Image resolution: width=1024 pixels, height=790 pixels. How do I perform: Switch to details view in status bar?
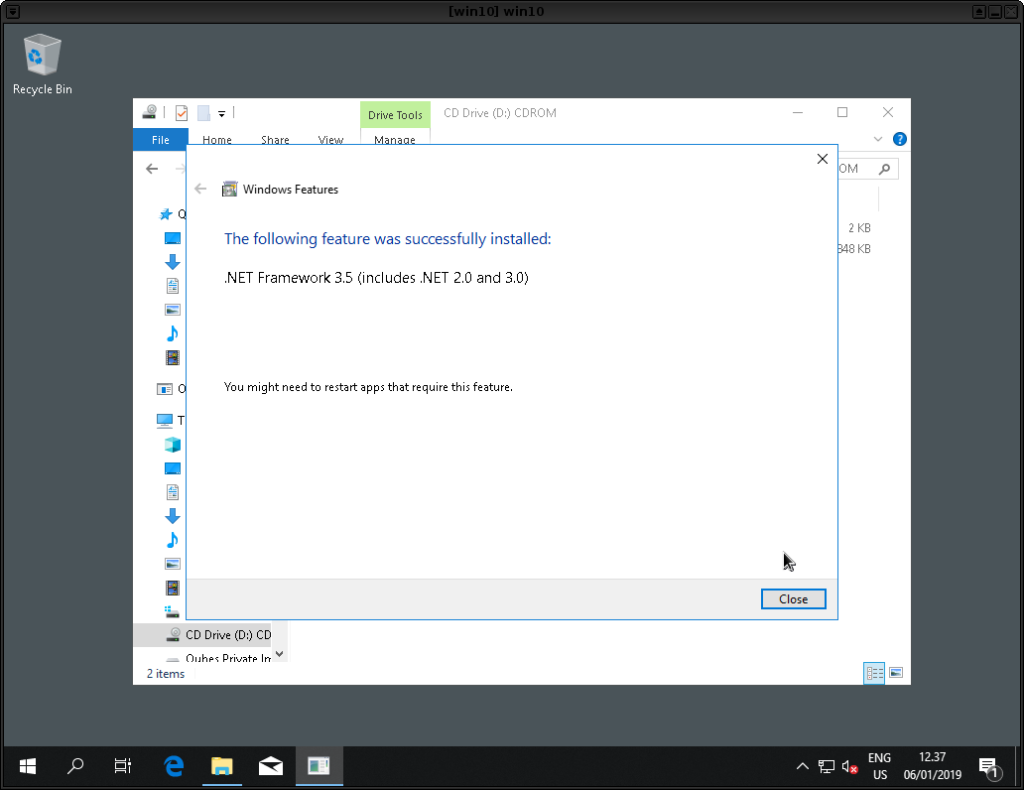point(874,673)
